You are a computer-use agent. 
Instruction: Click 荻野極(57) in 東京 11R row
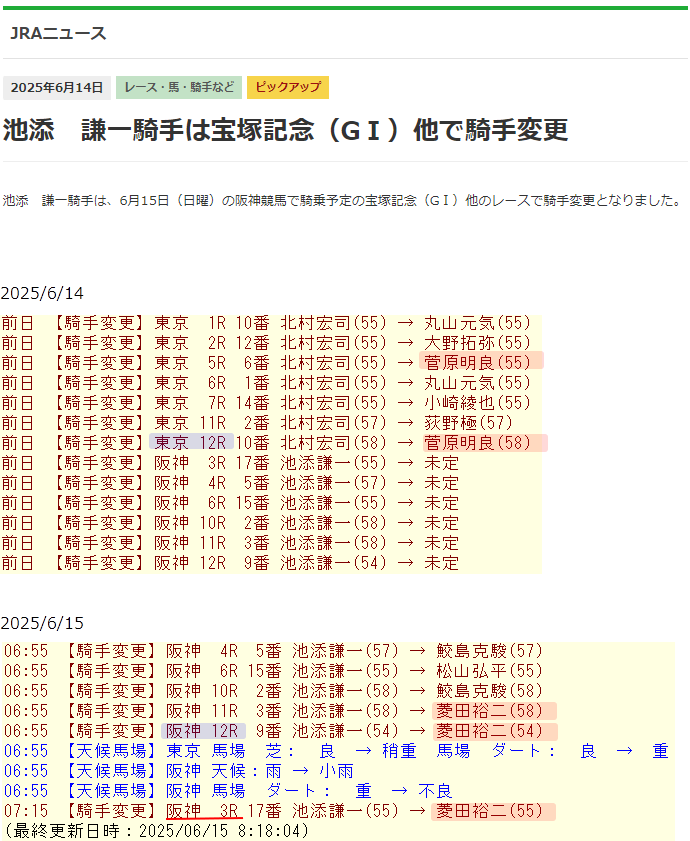468,423
